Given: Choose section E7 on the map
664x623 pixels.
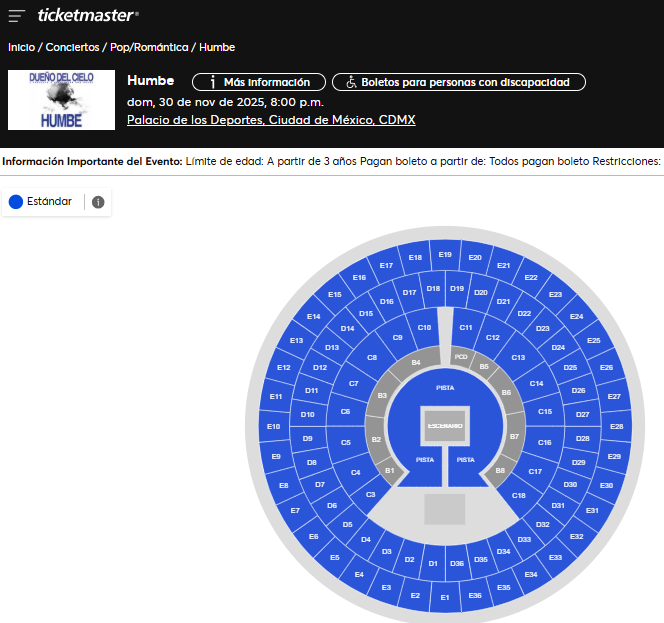Looking at the screenshot, I should (x=295, y=510).
